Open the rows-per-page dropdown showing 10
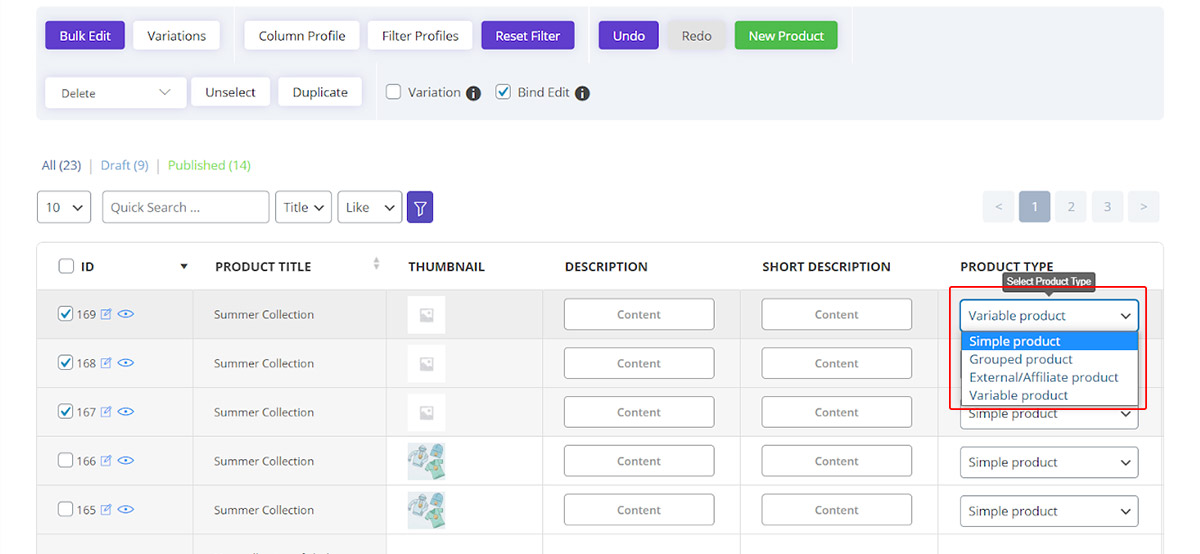The height and width of the screenshot is (554, 1200). [64, 207]
